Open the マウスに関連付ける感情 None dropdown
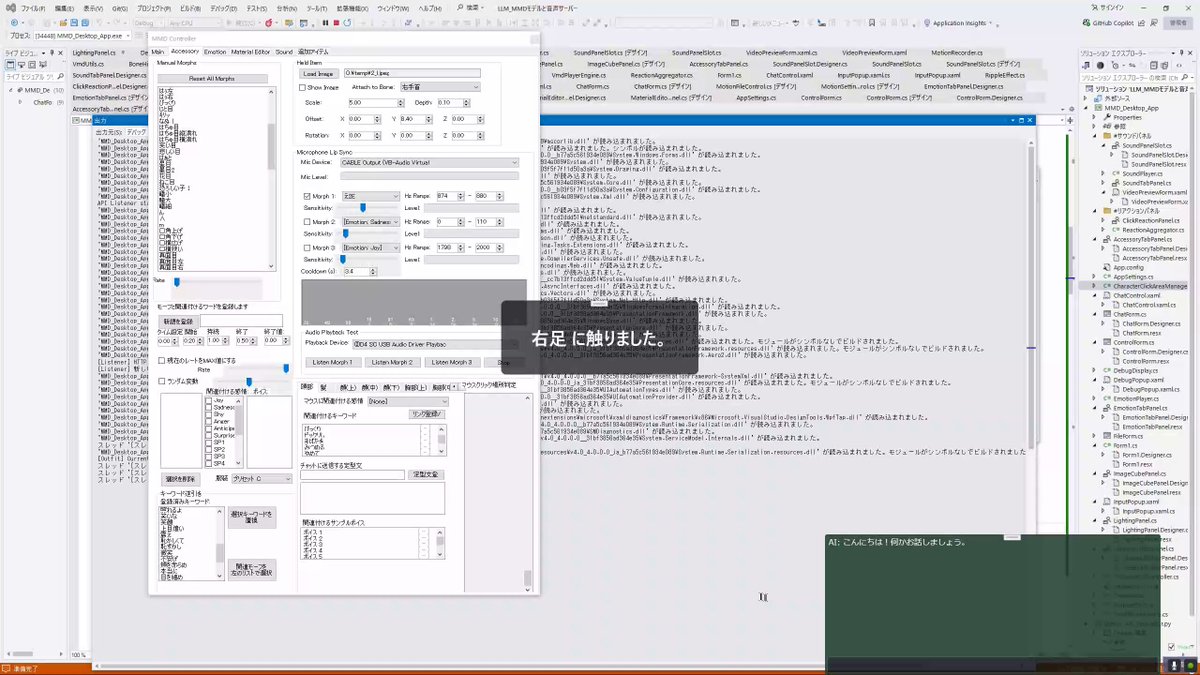Viewport: 1200px width, 675px height. pos(408,401)
